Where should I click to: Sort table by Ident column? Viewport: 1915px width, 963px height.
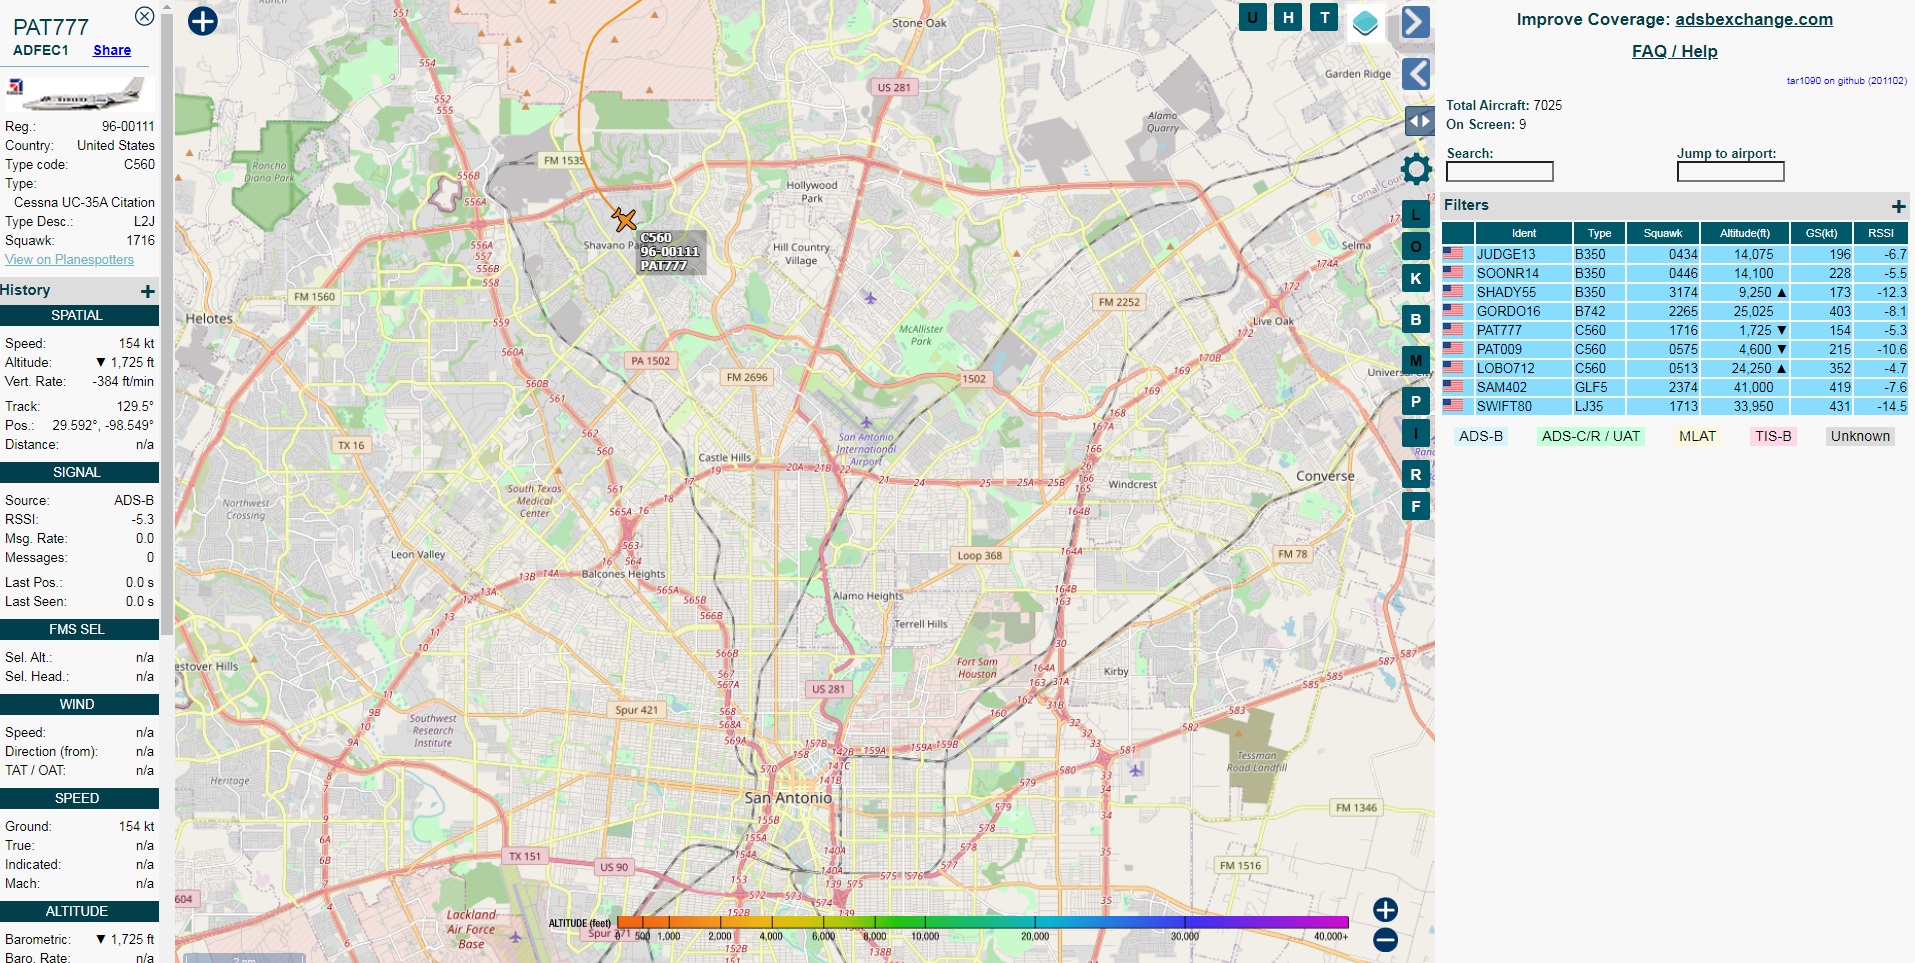pyautogui.click(x=1524, y=233)
